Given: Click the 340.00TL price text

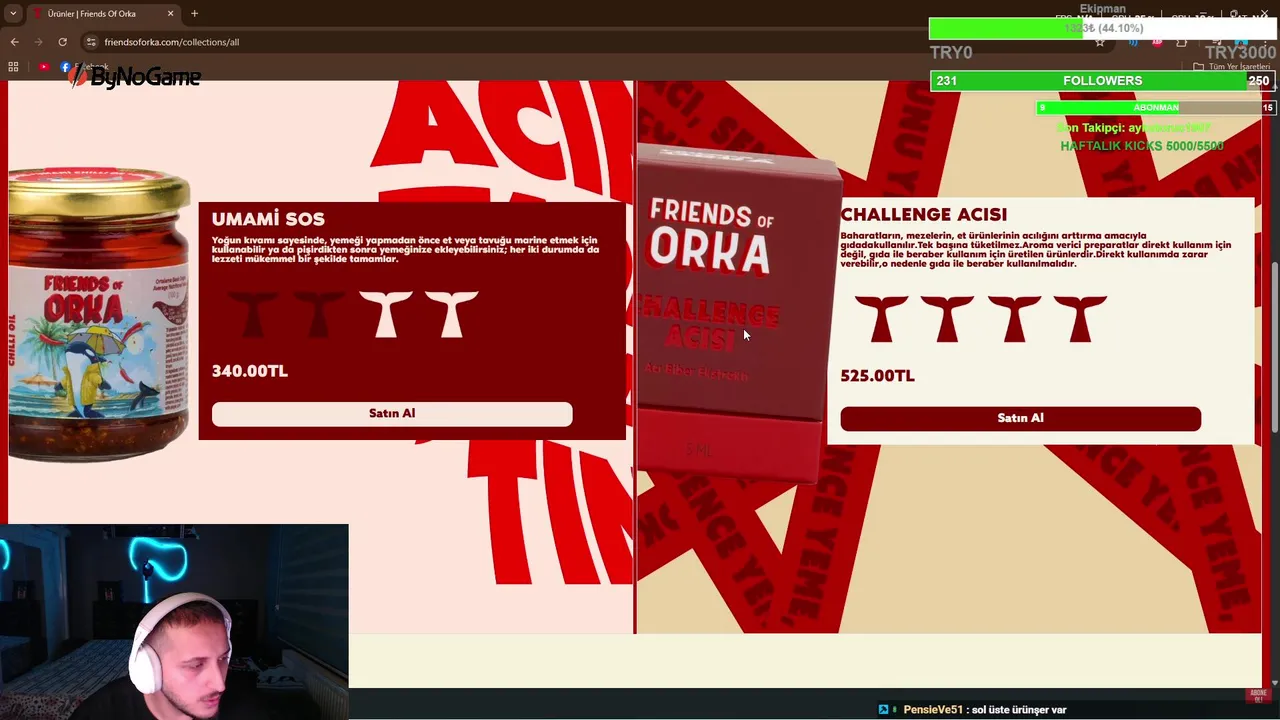Looking at the screenshot, I should [x=250, y=371].
